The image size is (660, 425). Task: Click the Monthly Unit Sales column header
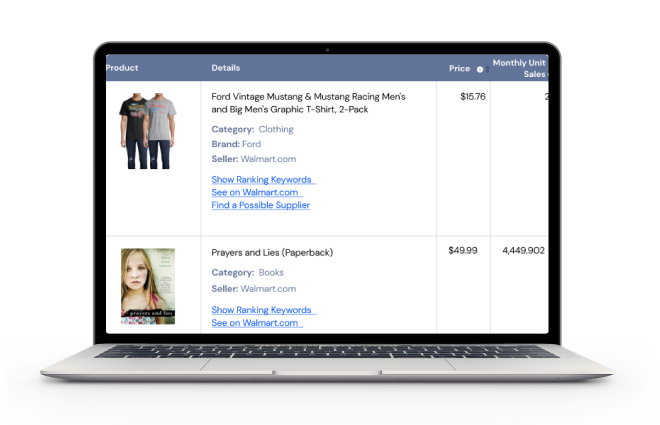point(520,68)
